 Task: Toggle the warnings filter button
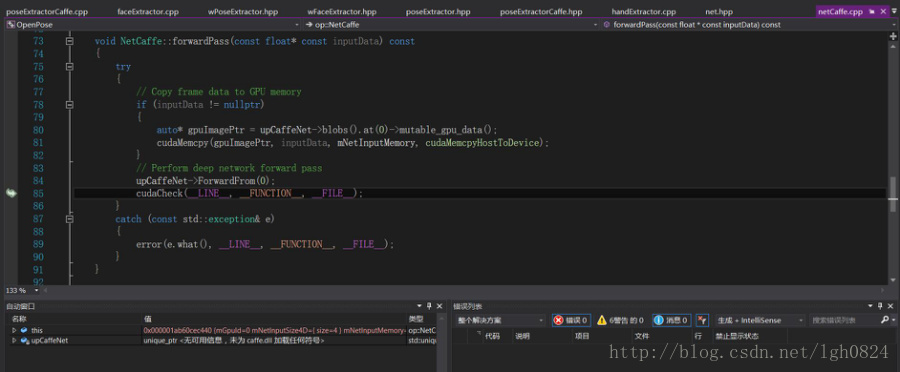[x=621, y=320]
